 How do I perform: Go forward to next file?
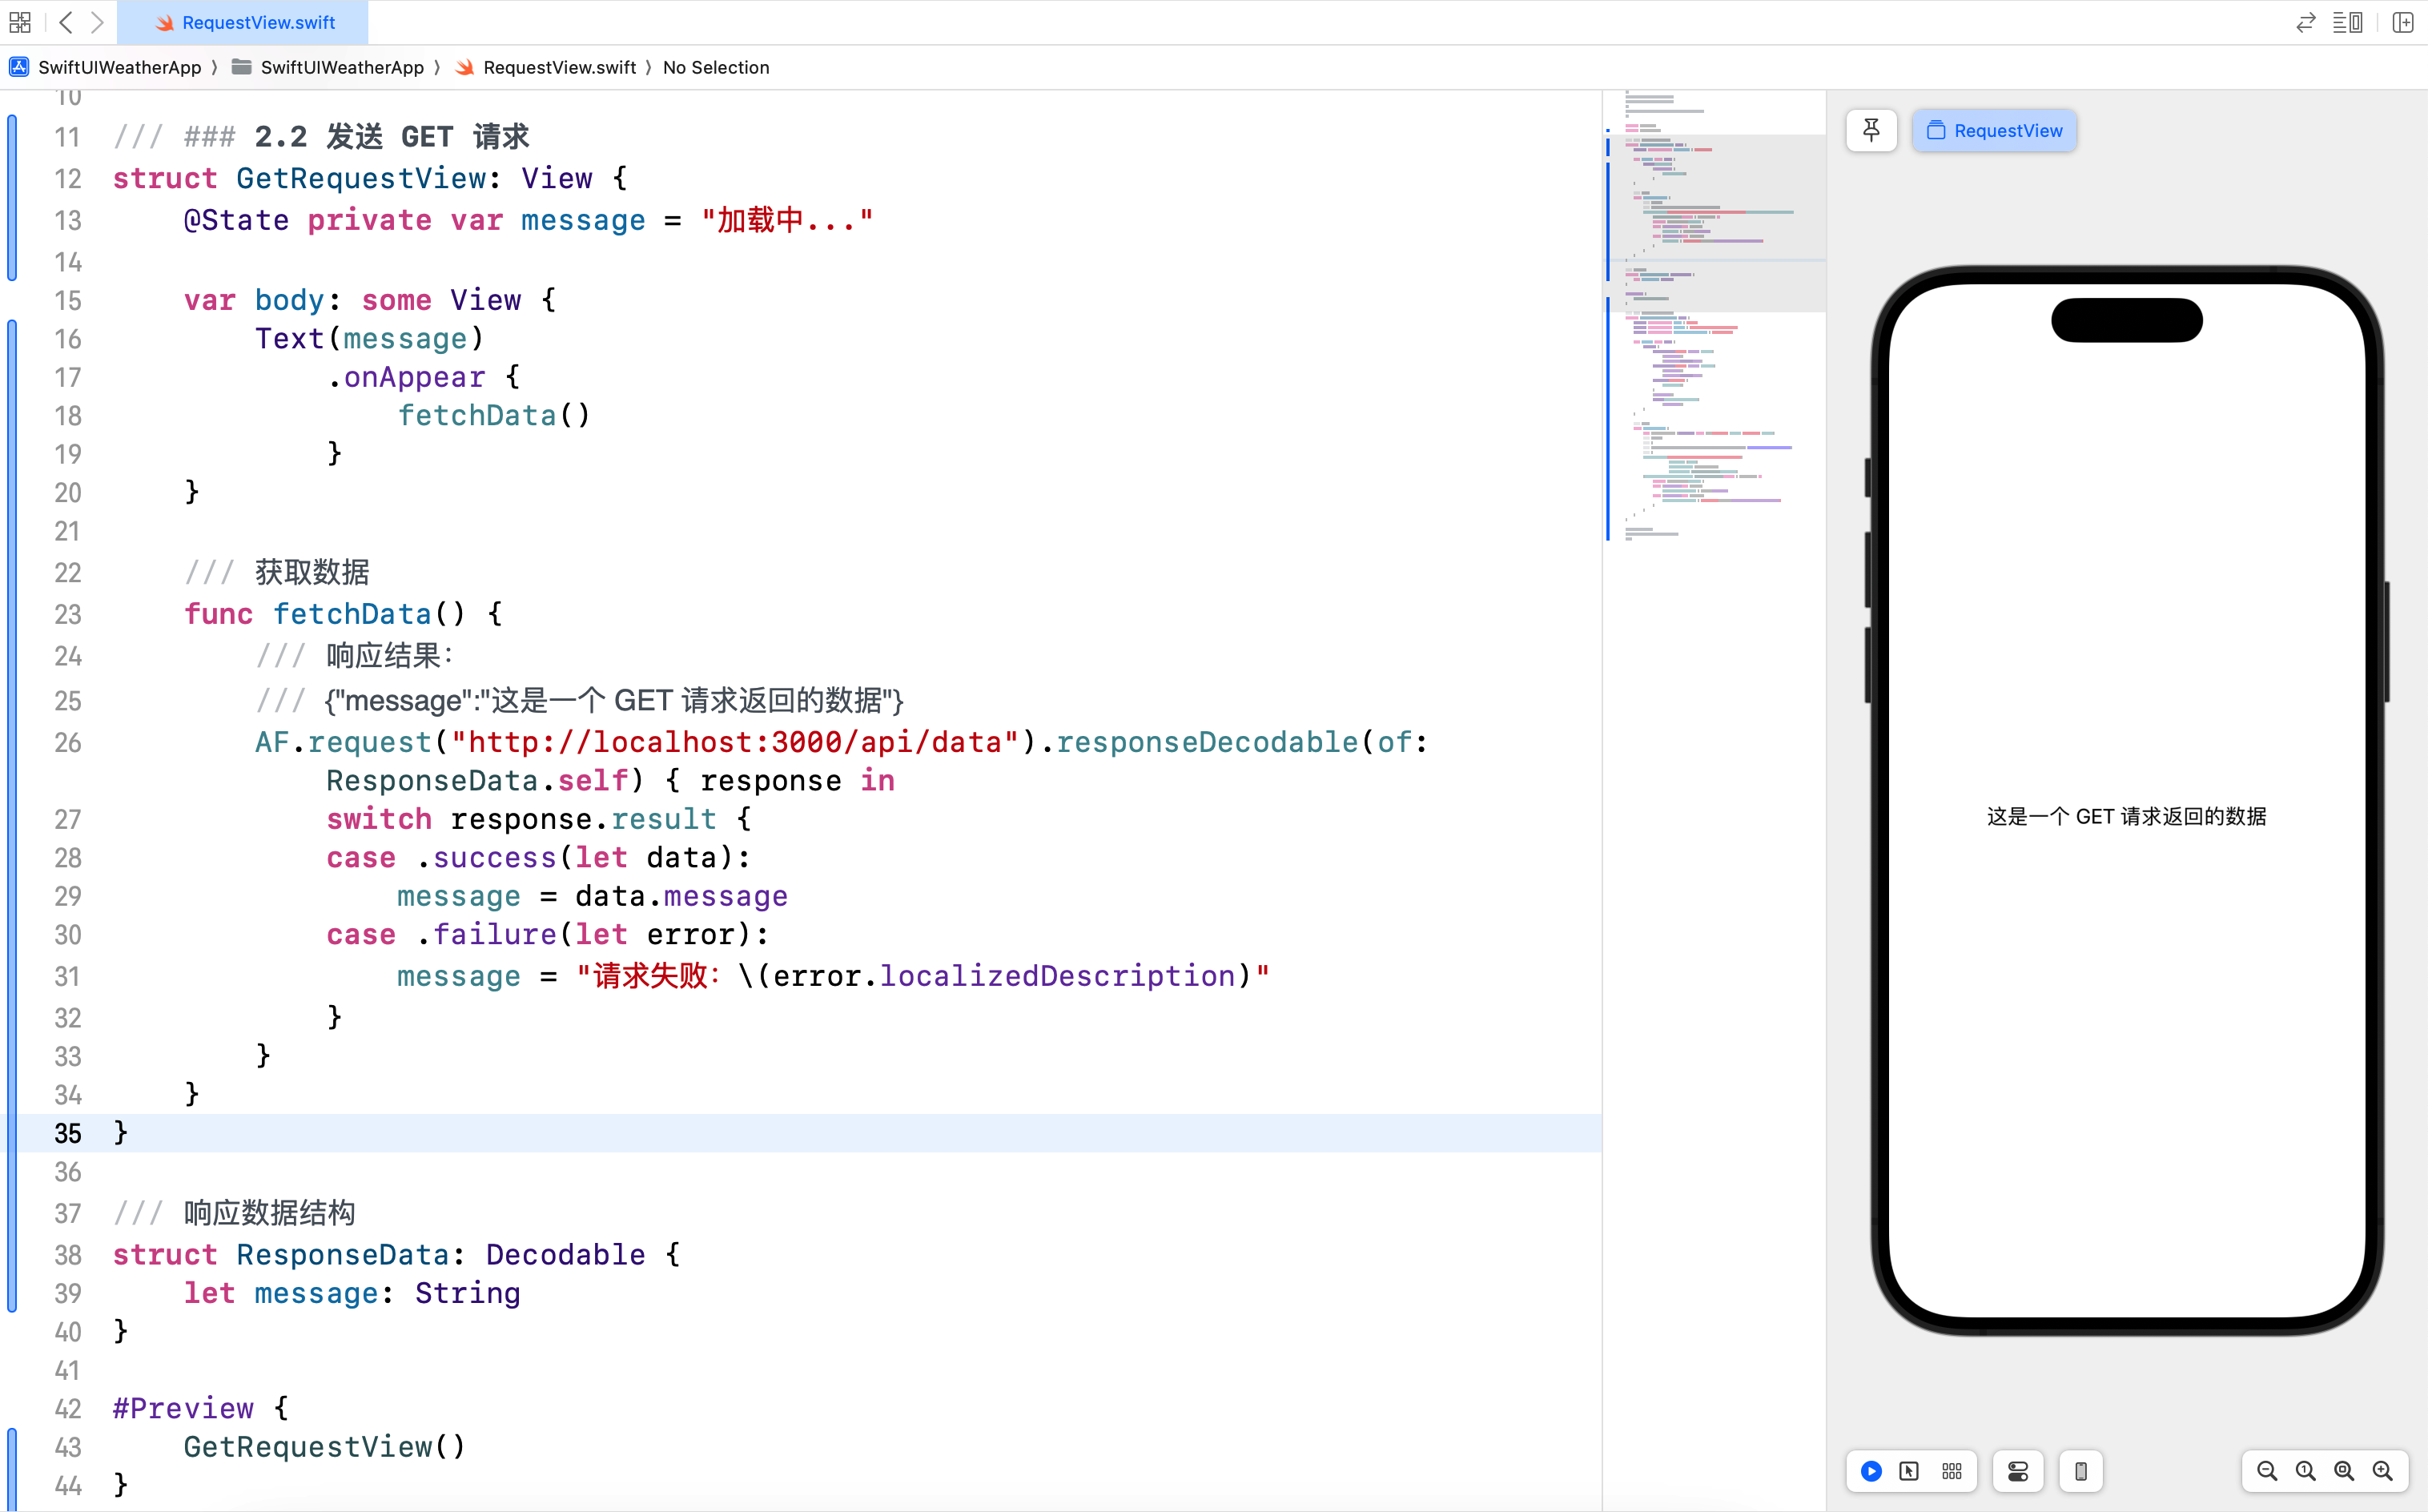(97, 22)
